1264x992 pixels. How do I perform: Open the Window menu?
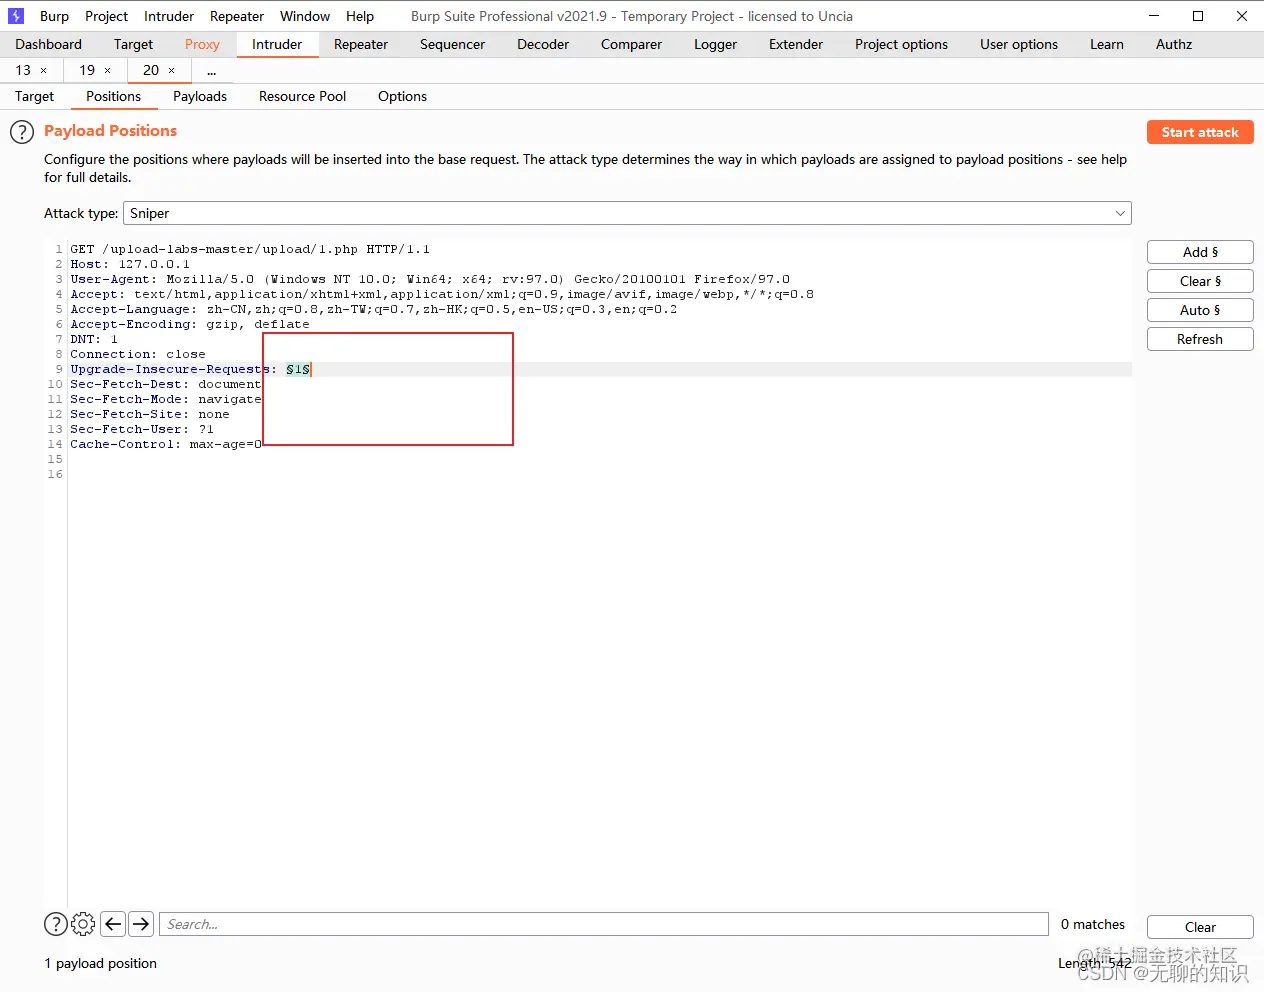(x=305, y=16)
